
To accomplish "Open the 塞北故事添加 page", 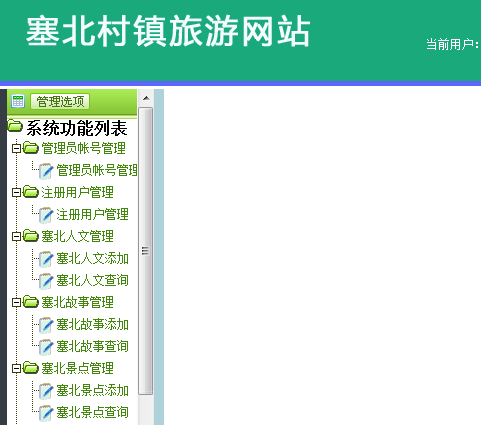I will pos(92,324).
